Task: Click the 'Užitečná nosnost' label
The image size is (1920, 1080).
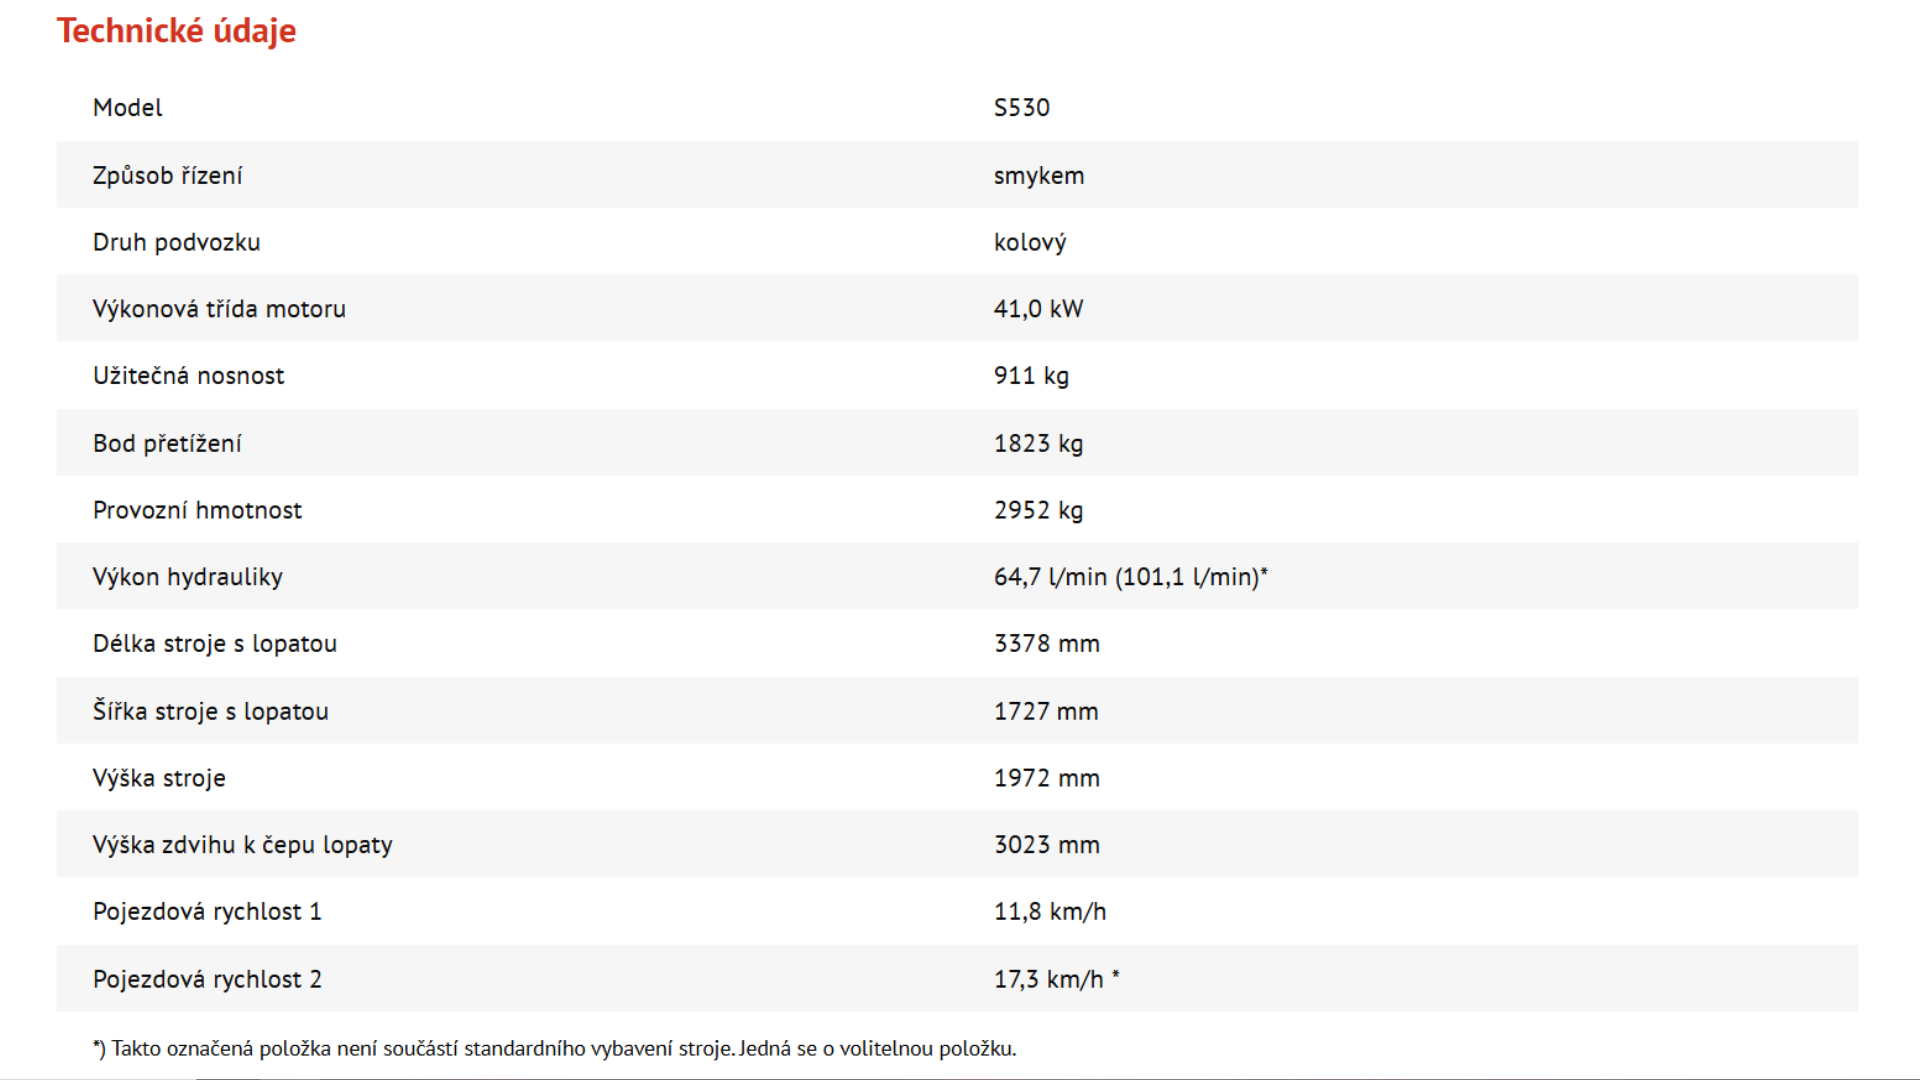Action: click(188, 376)
